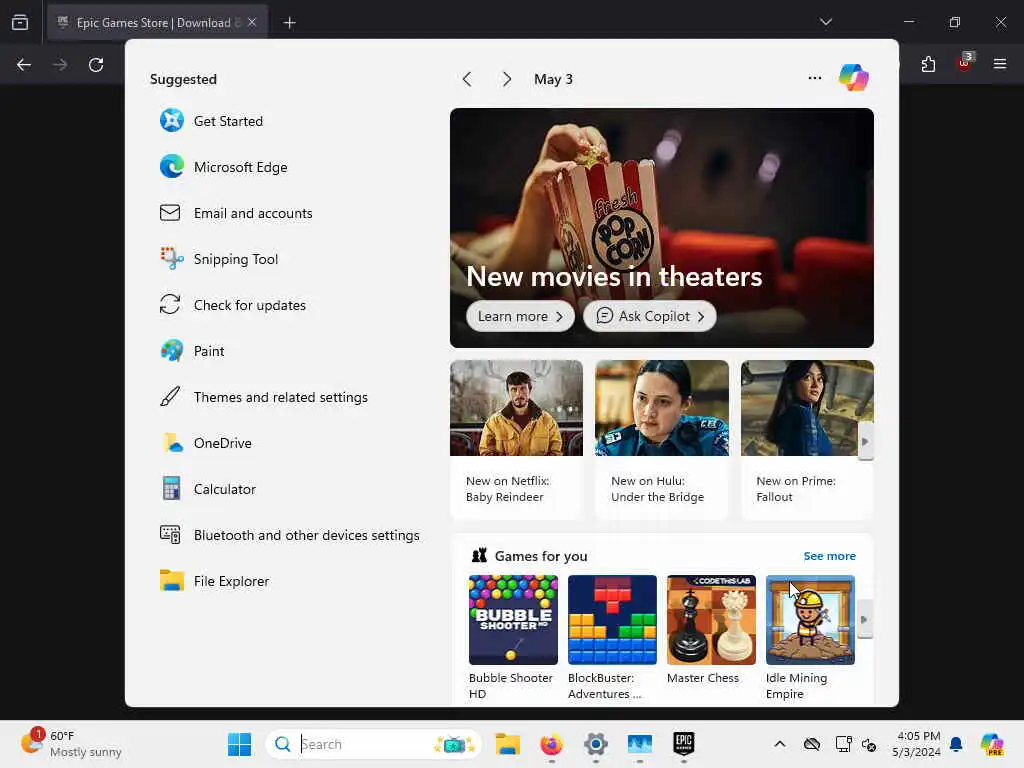Image resolution: width=1024 pixels, height=768 pixels.
Task: Open the firefox view icon
Action: pyautogui.click(x=20, y=23)
